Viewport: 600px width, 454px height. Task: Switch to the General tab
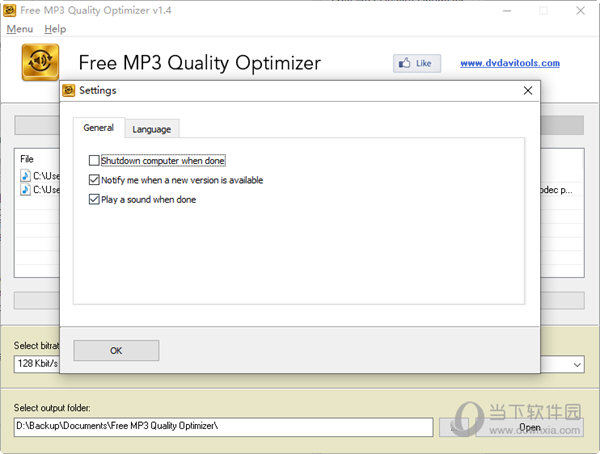98,127
